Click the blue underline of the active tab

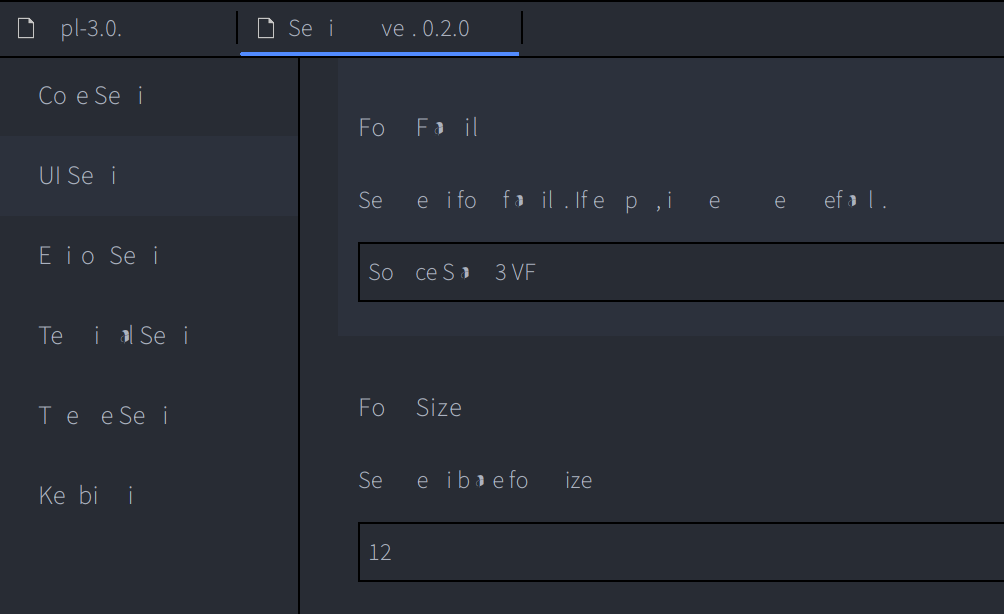pos(380,52)
